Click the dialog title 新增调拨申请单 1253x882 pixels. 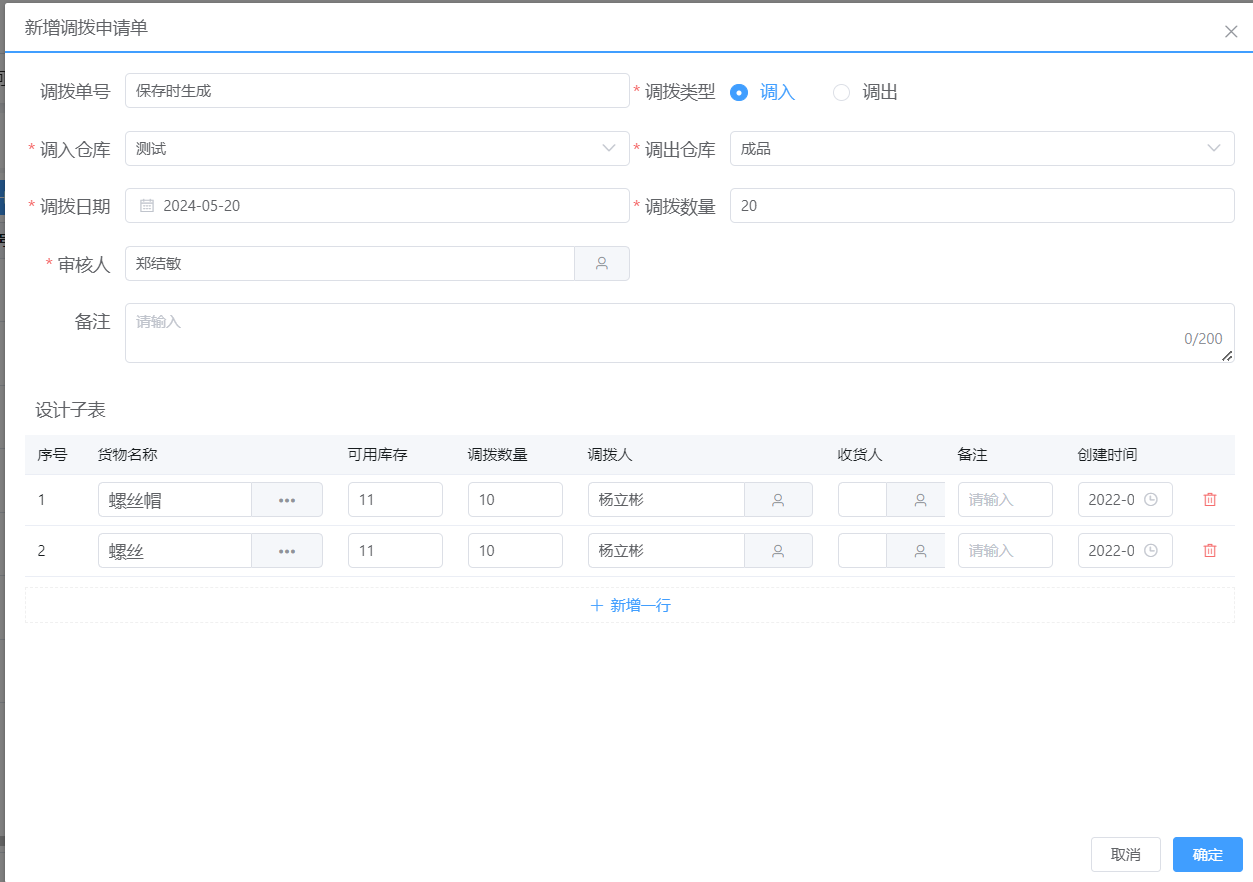coord(86,28)
